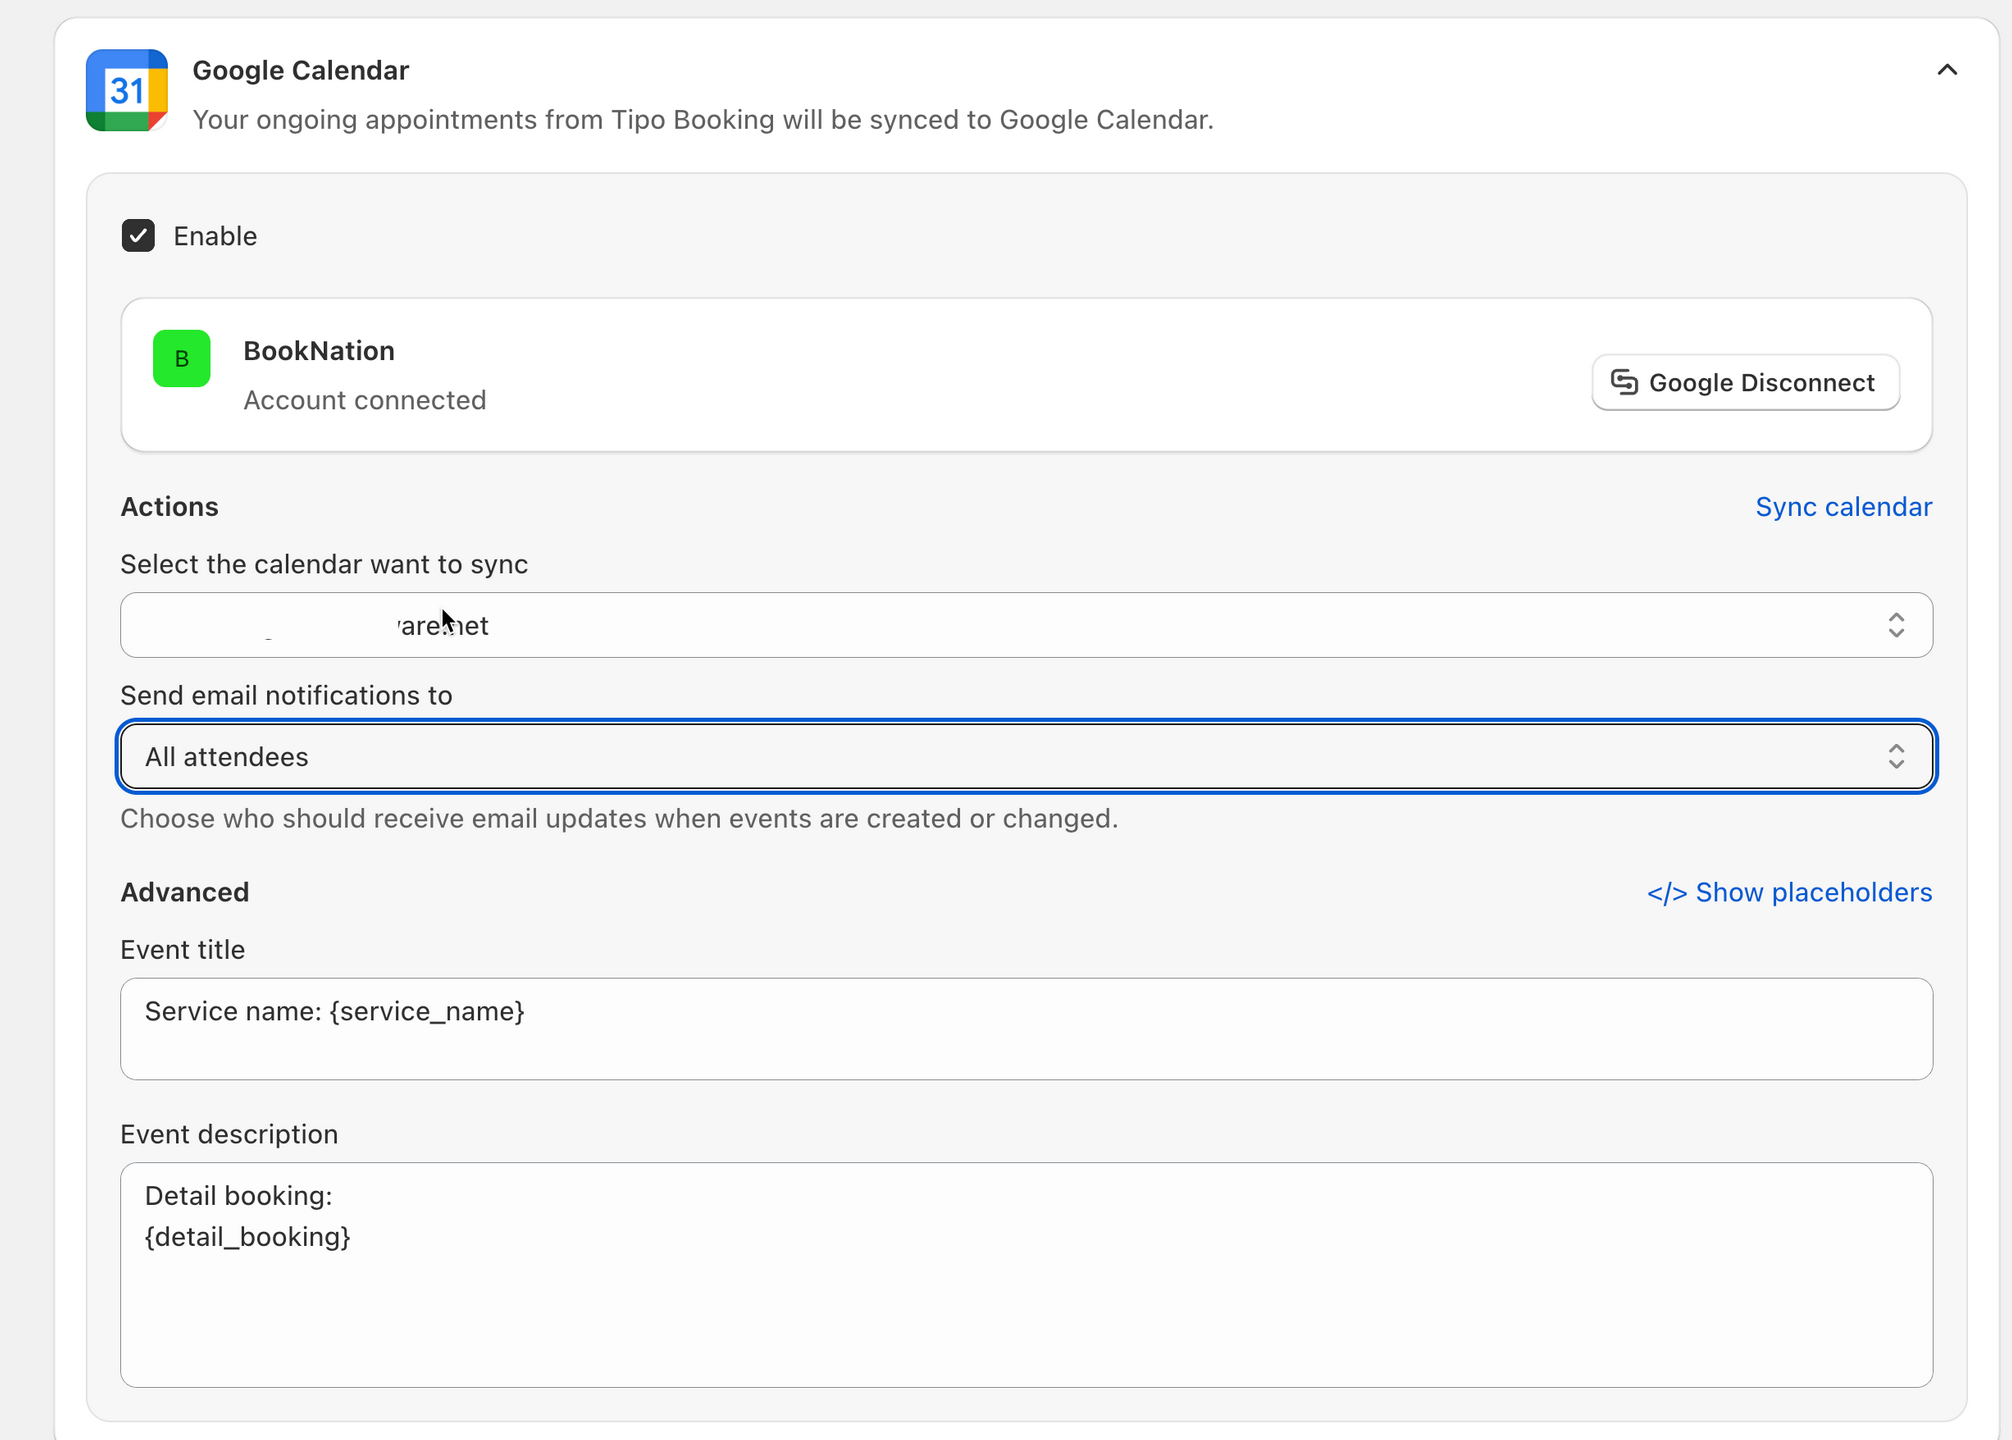Click the Google Calendar heading text
Screen dimensions: 2012x1440
(300, 70)
